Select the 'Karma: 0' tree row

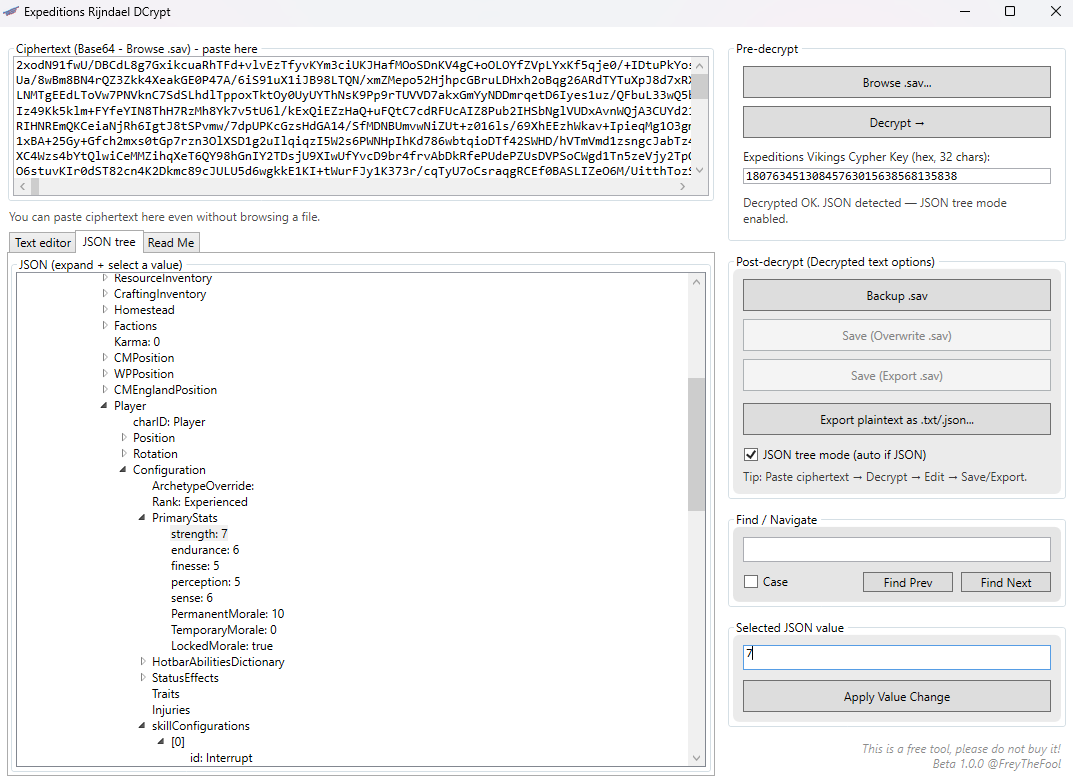pos(137,342)
